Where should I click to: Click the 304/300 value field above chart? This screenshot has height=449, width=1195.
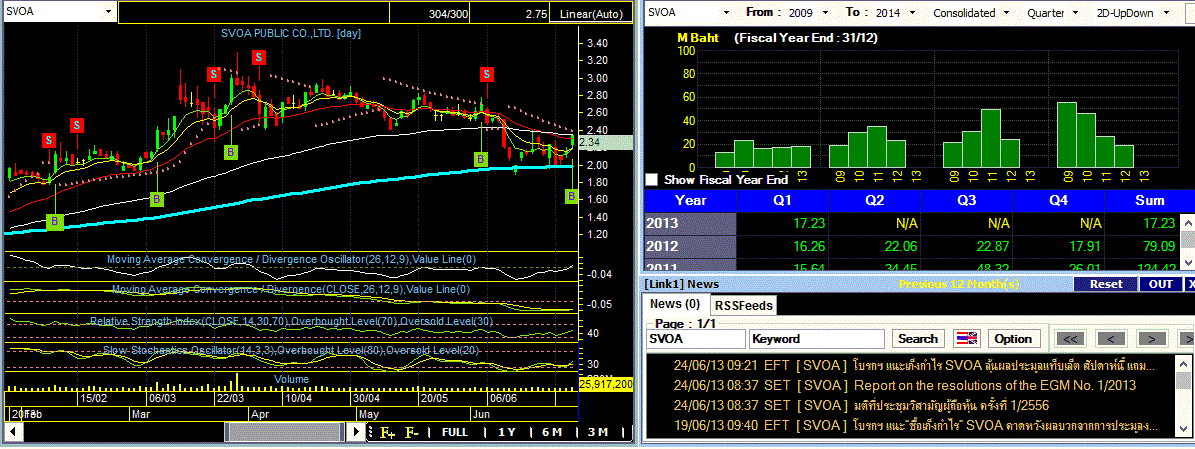coord(429,13)
